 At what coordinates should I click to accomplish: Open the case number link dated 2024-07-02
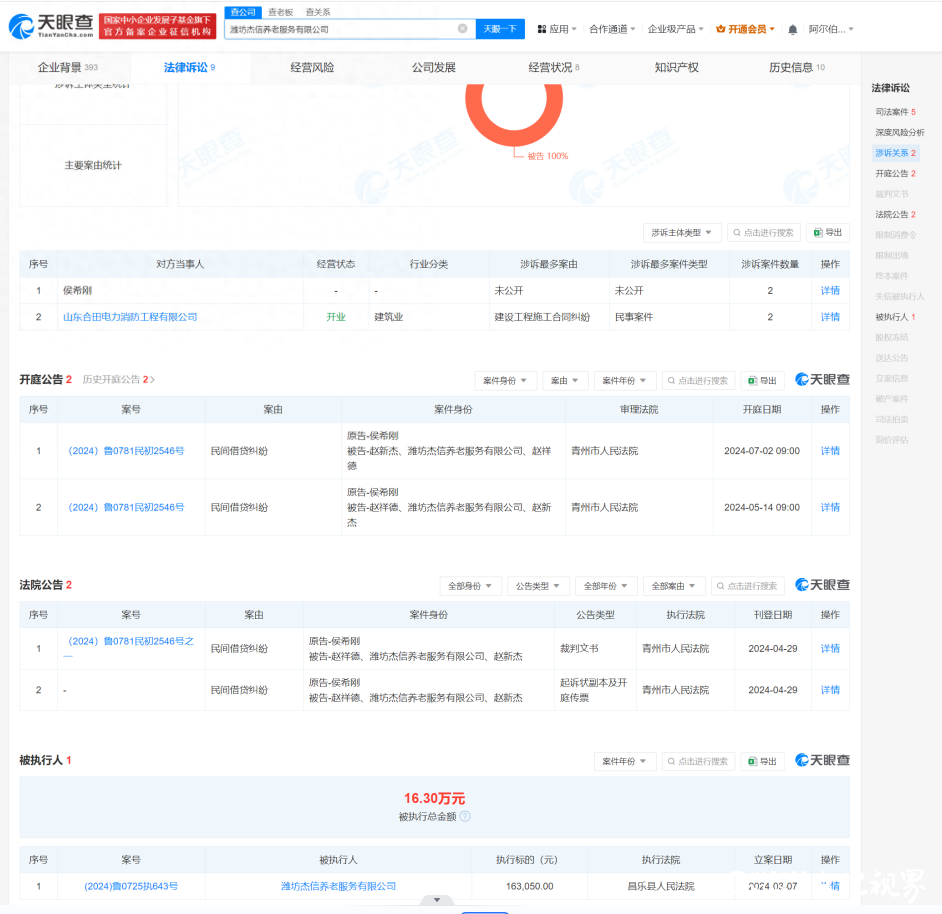(126, 451)
